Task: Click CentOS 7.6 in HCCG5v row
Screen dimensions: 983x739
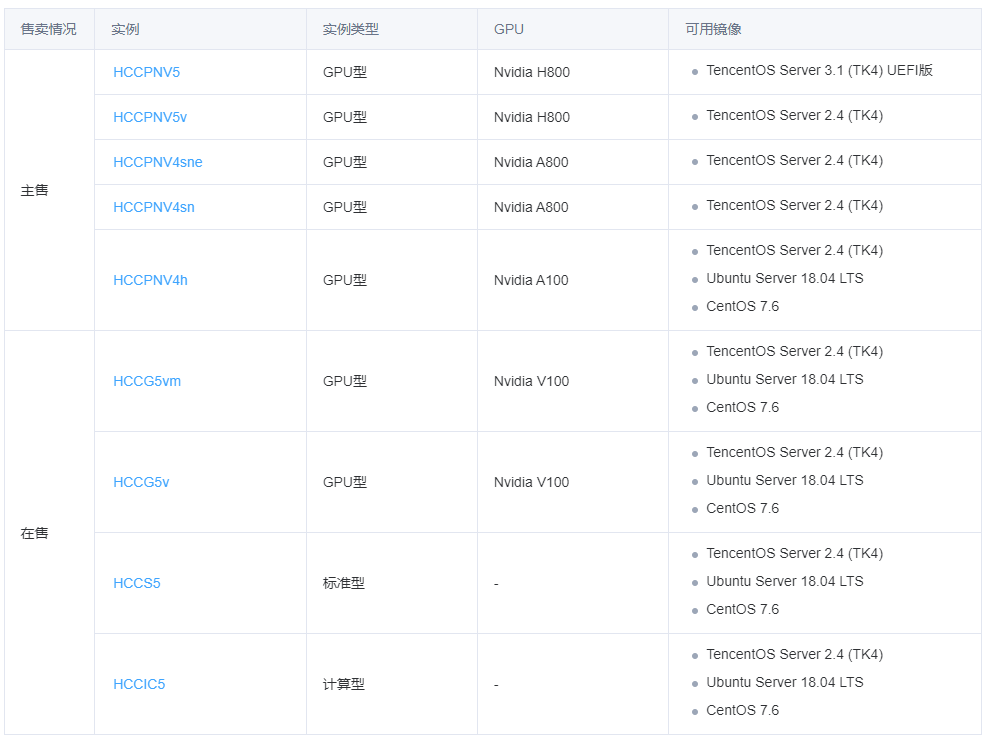Action: [x=742, y=508]
